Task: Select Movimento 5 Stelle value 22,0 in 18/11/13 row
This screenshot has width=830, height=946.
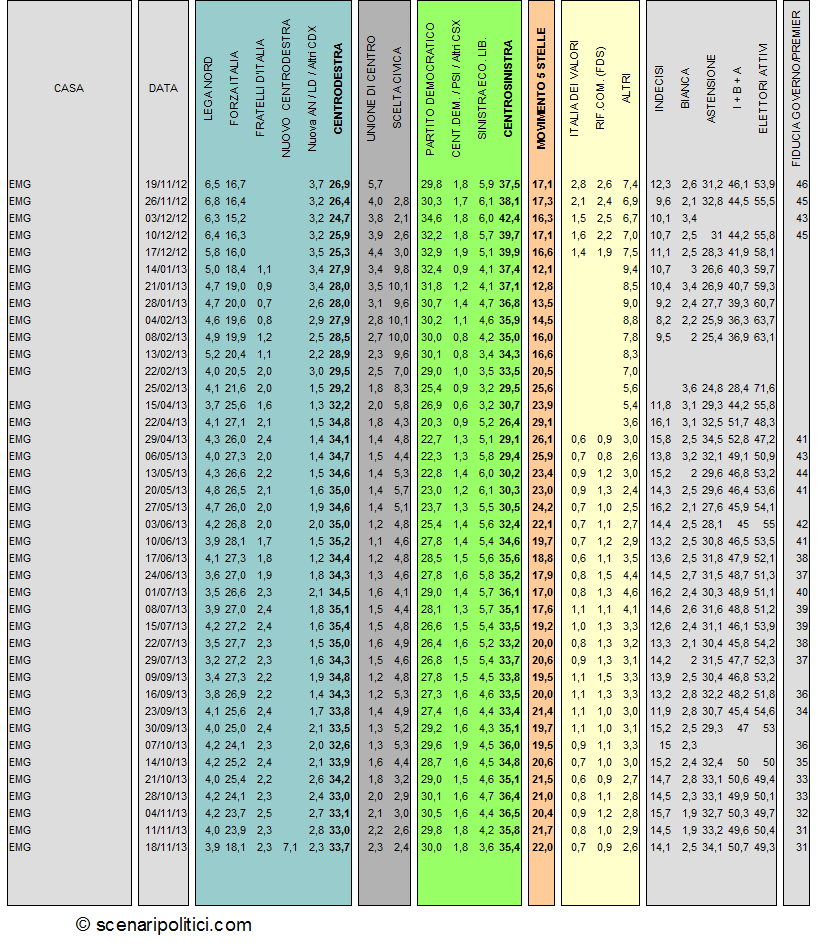Action: (x=542, y=847)
